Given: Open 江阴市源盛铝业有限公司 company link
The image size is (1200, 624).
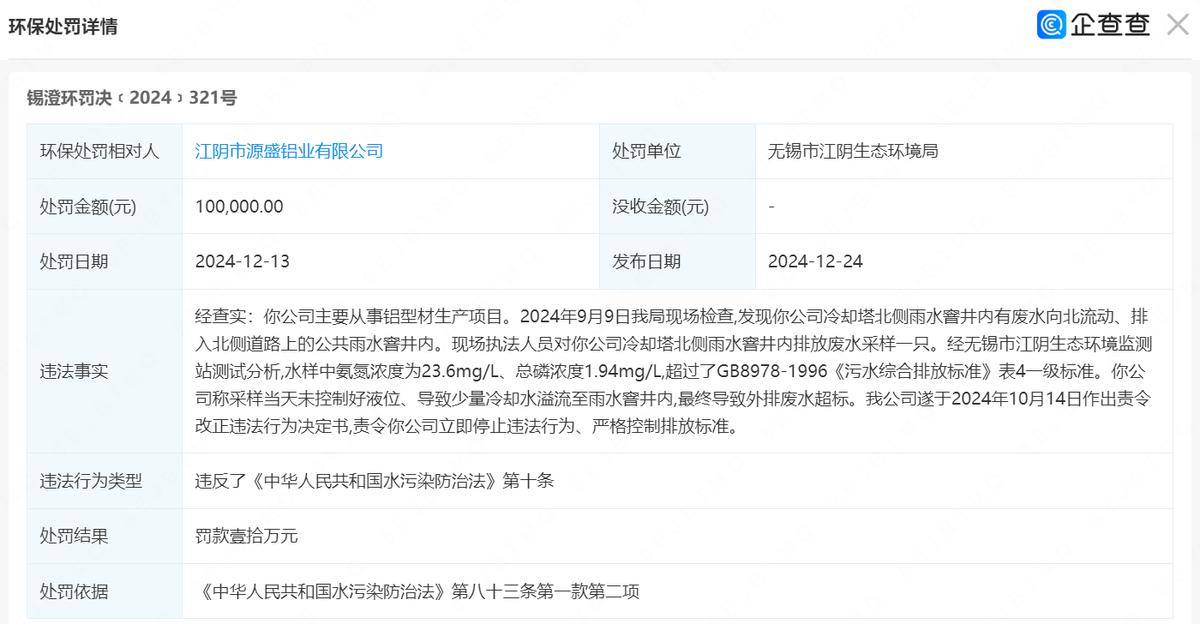Looking at the screenshot, I should (289, 151).
